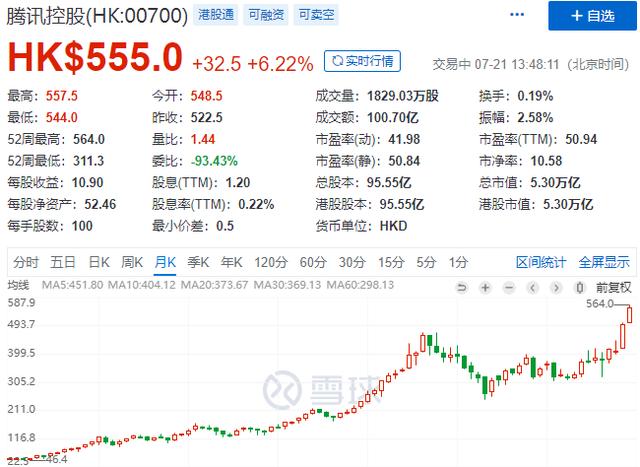Screen dimensions: 640x467
Task: Switch to the 五日 chart tab
Action: tap(62, 262)
